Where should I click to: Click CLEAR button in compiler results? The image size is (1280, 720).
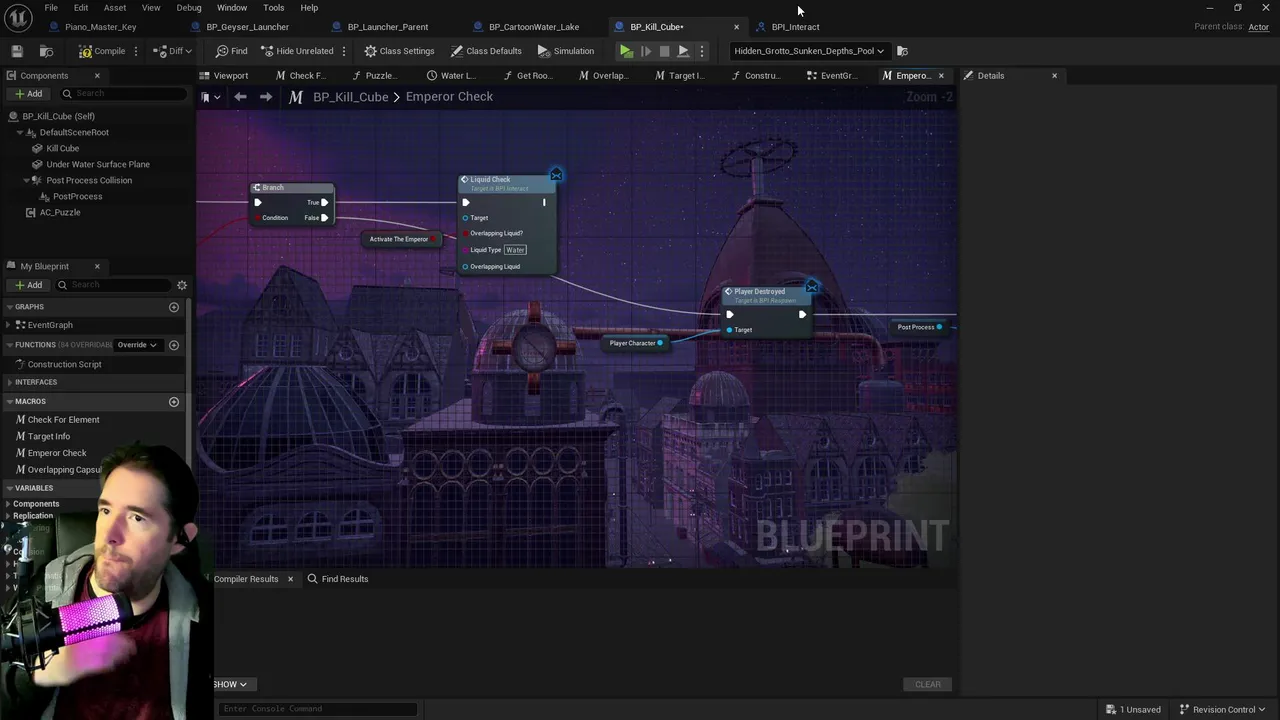pyautogui.click(x=928, y=685)
